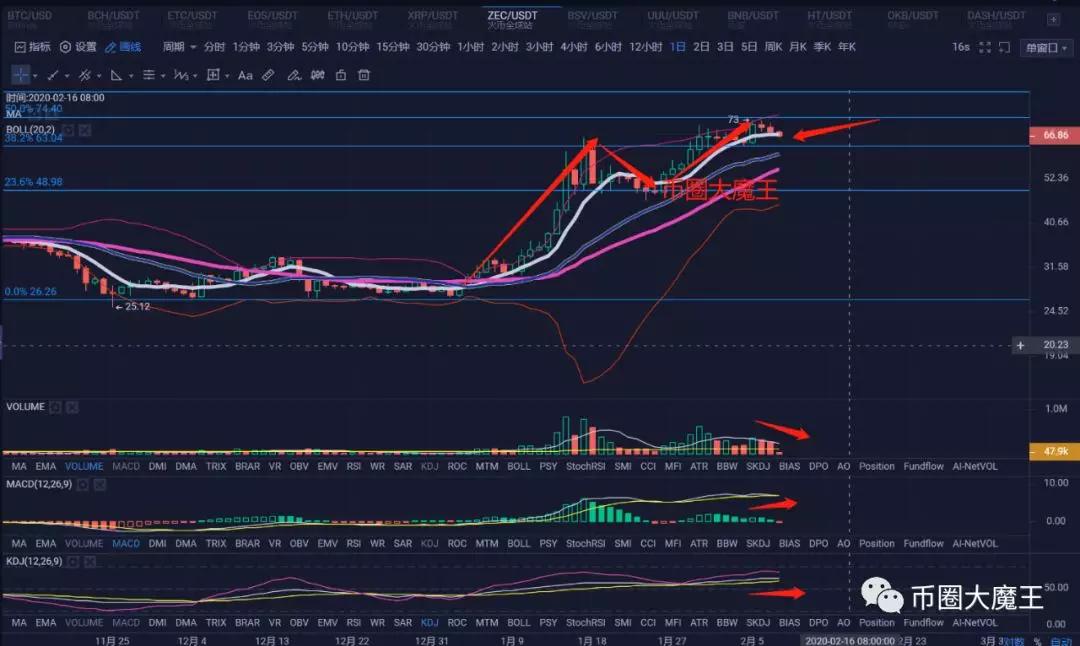Delete all drawings with trash icon

[x=364, y=75]
